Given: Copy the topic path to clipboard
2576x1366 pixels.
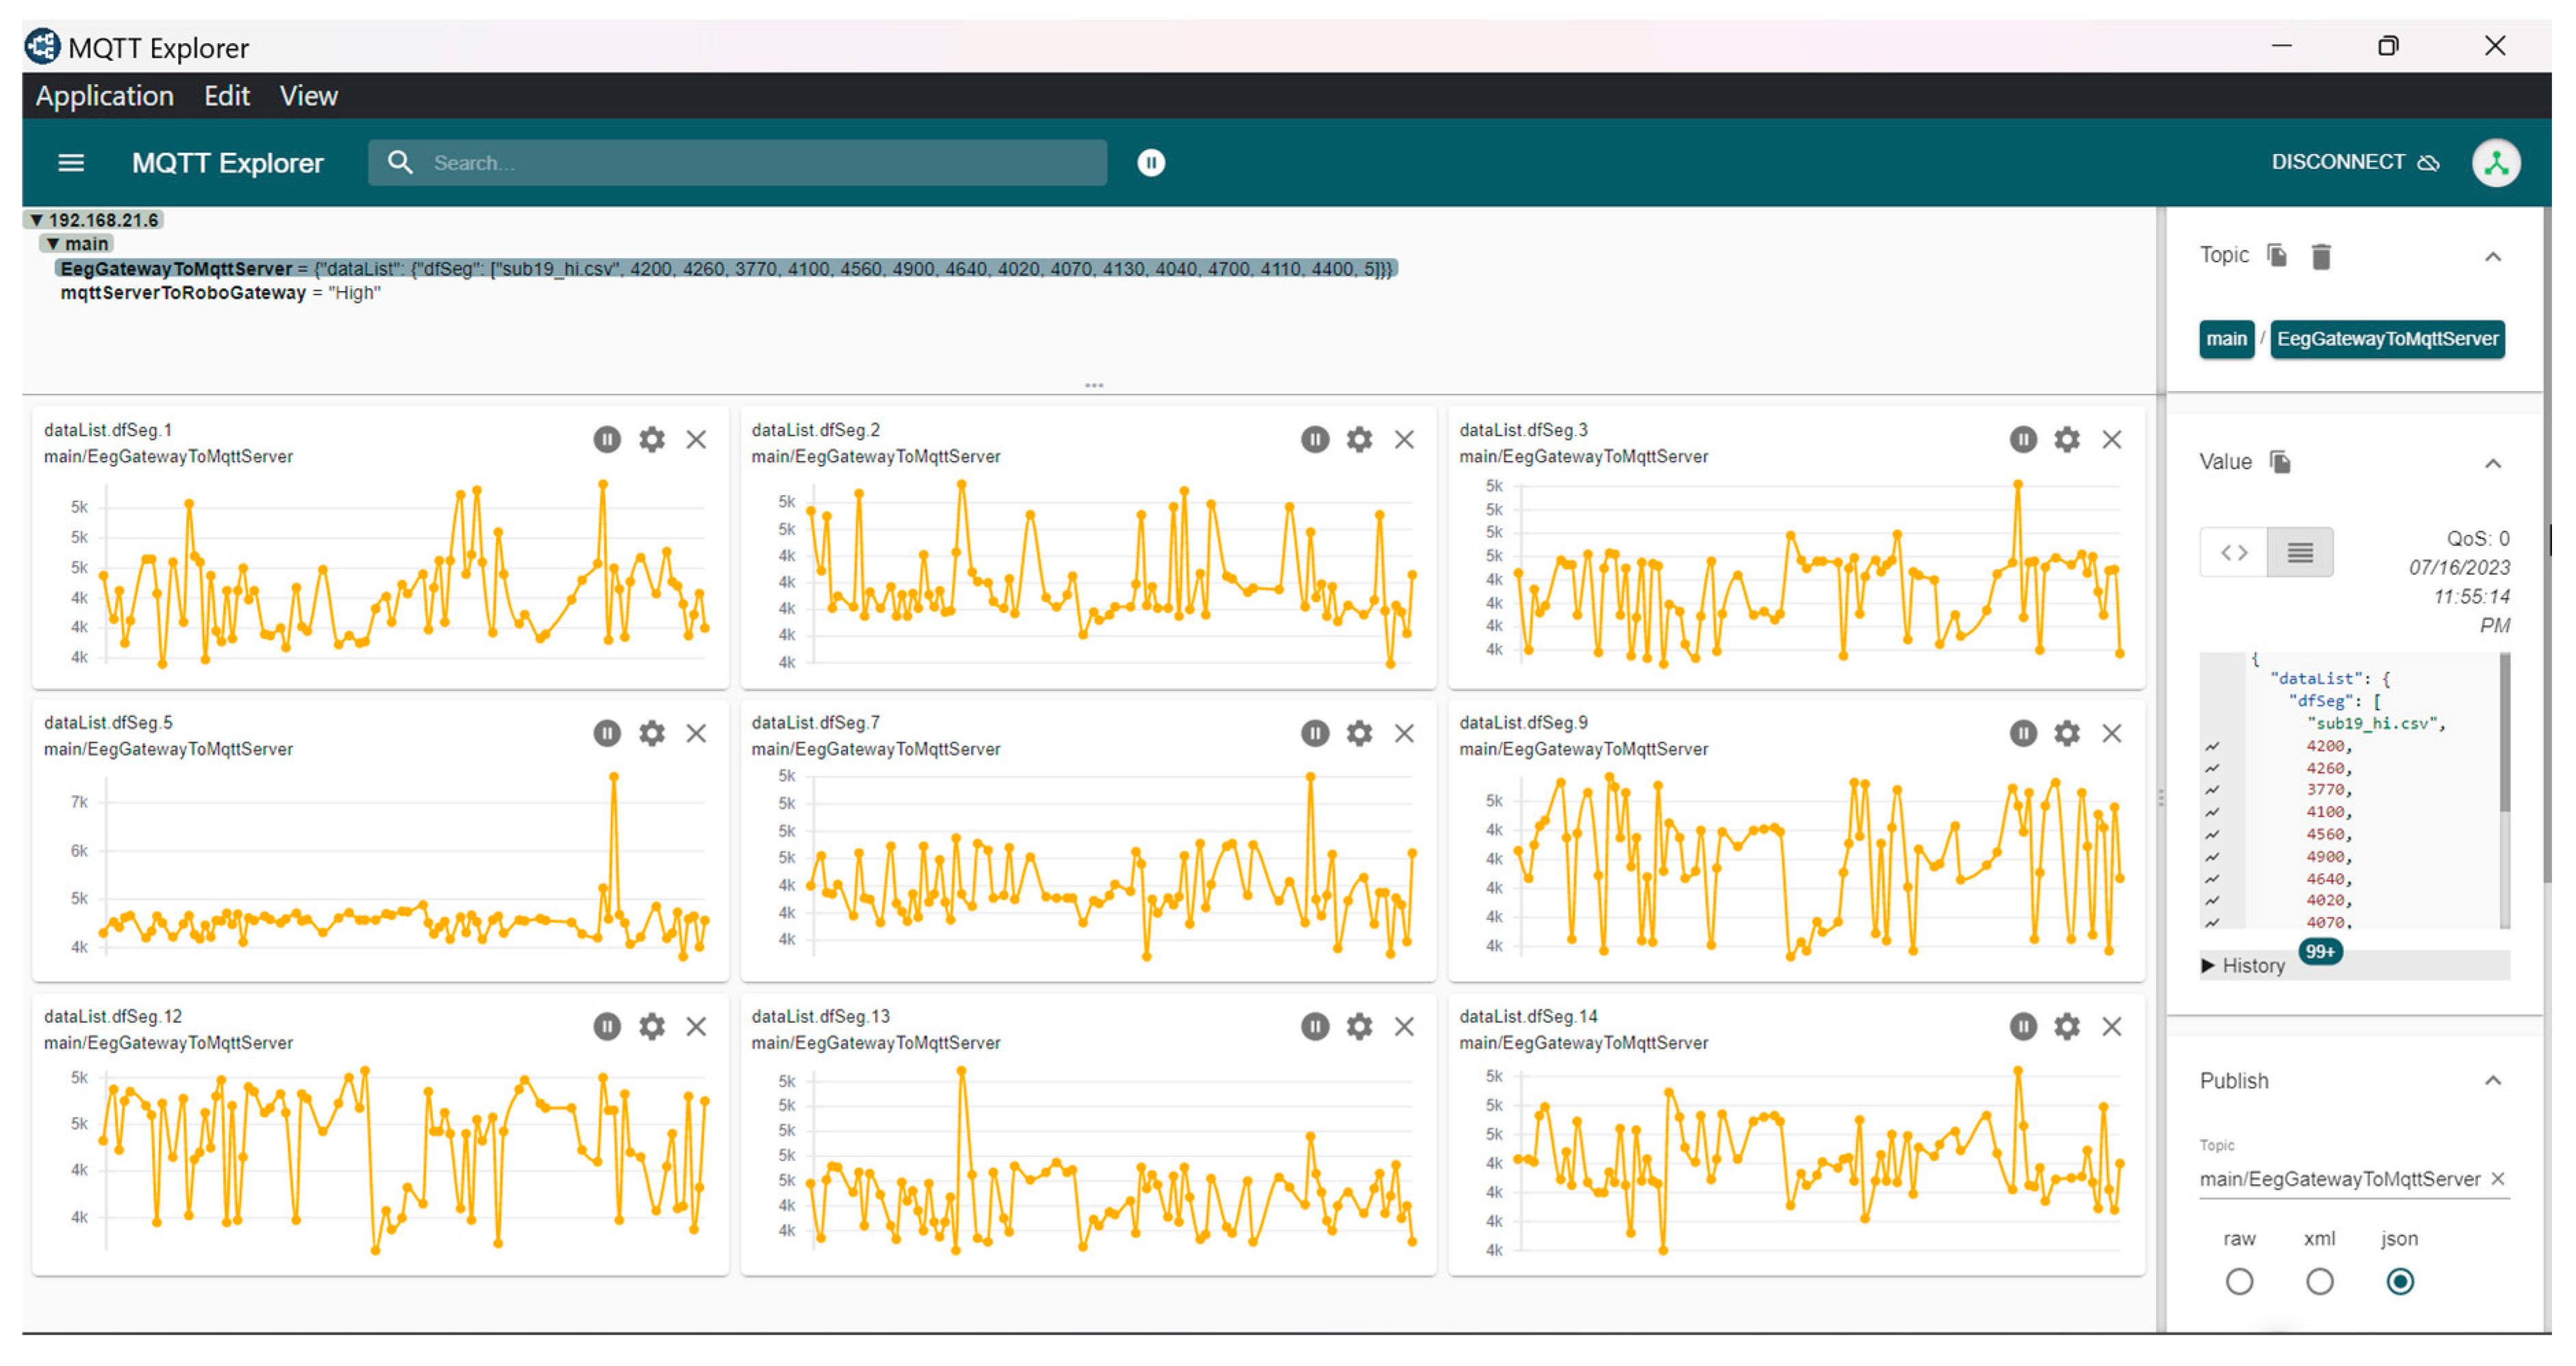Looking at the screenshot, I should (2277, 256).
